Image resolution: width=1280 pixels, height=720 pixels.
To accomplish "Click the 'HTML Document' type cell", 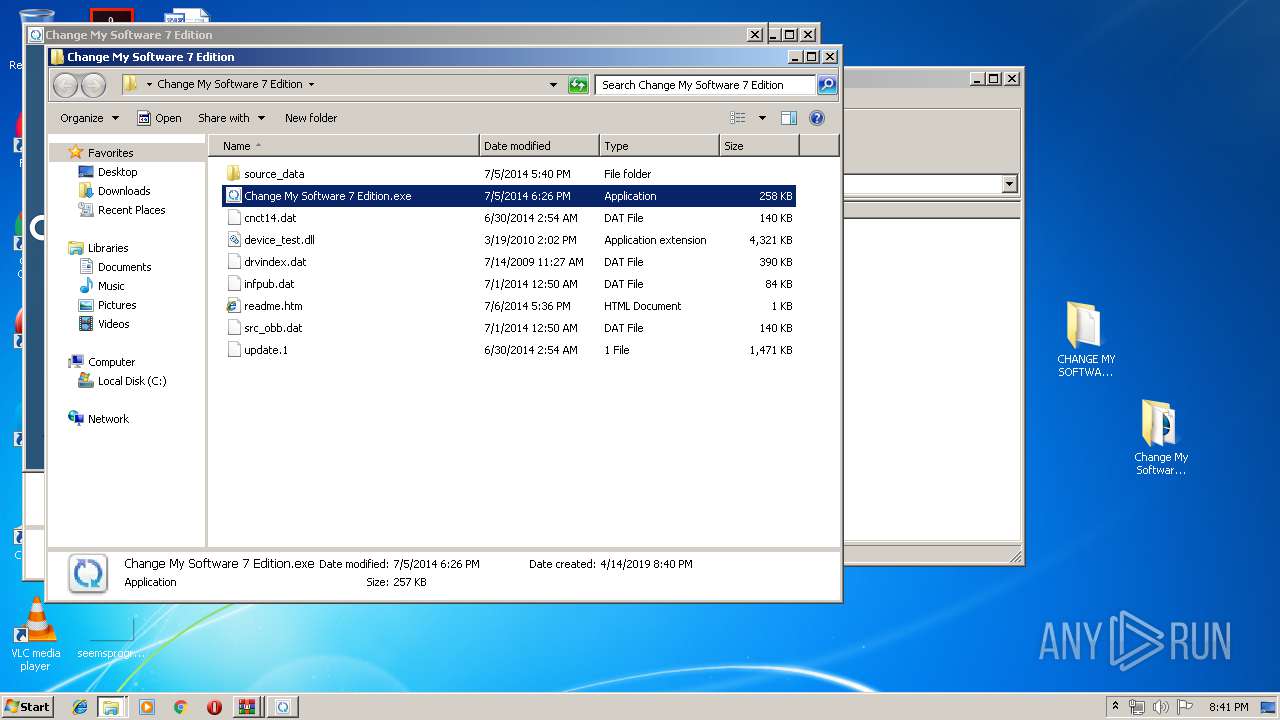I will pos(642,306).
